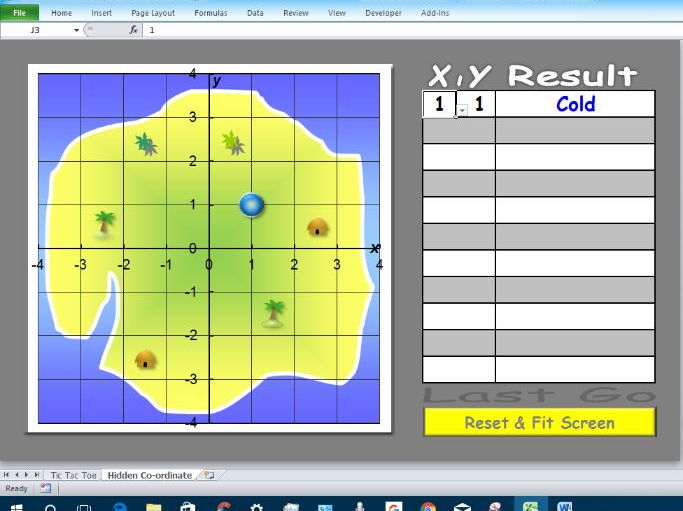Go to next sheet with navigation arrow
The image size is (683, 511).
pos(26,475)
